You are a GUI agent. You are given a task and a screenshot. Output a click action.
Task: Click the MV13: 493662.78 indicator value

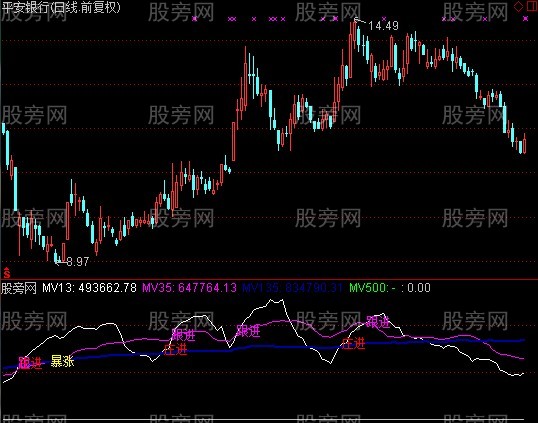click(x=89, y=287)
